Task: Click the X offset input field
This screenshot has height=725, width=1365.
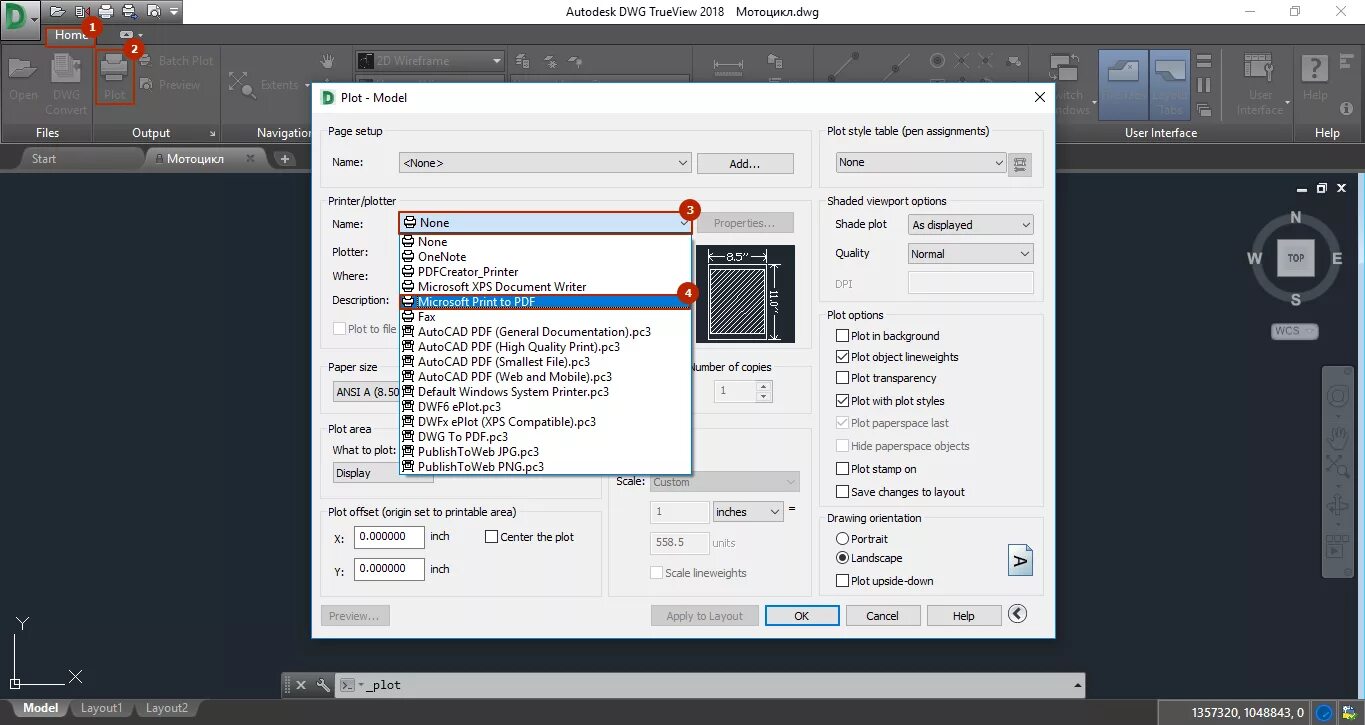Action: 389,537
